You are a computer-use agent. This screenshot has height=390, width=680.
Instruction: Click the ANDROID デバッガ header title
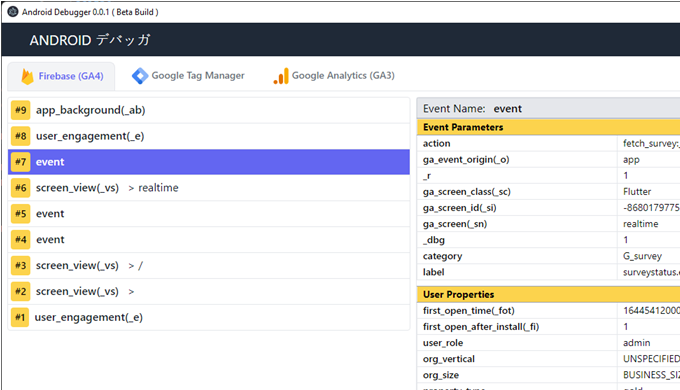(x=90, y=40)
